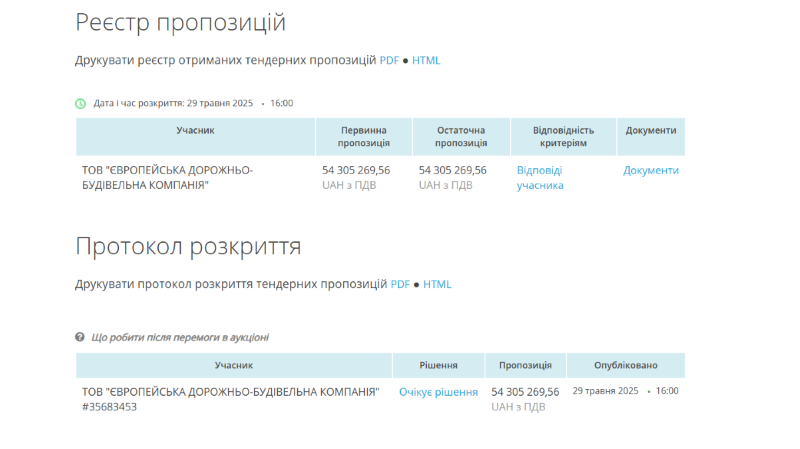
Task: Select the participant name with #35683453 in the protocol table
Action: pyautogui.click(x=231, y=400)
